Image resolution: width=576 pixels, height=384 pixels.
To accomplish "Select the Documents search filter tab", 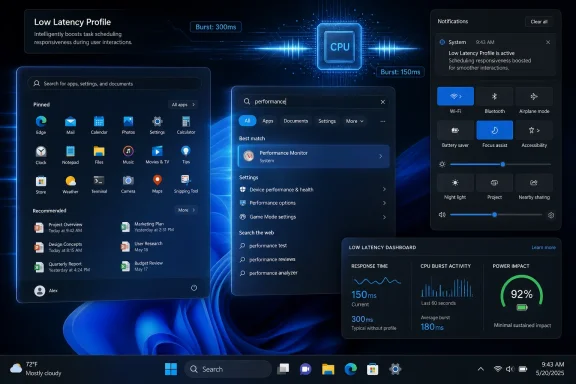I will pos(296,121).
